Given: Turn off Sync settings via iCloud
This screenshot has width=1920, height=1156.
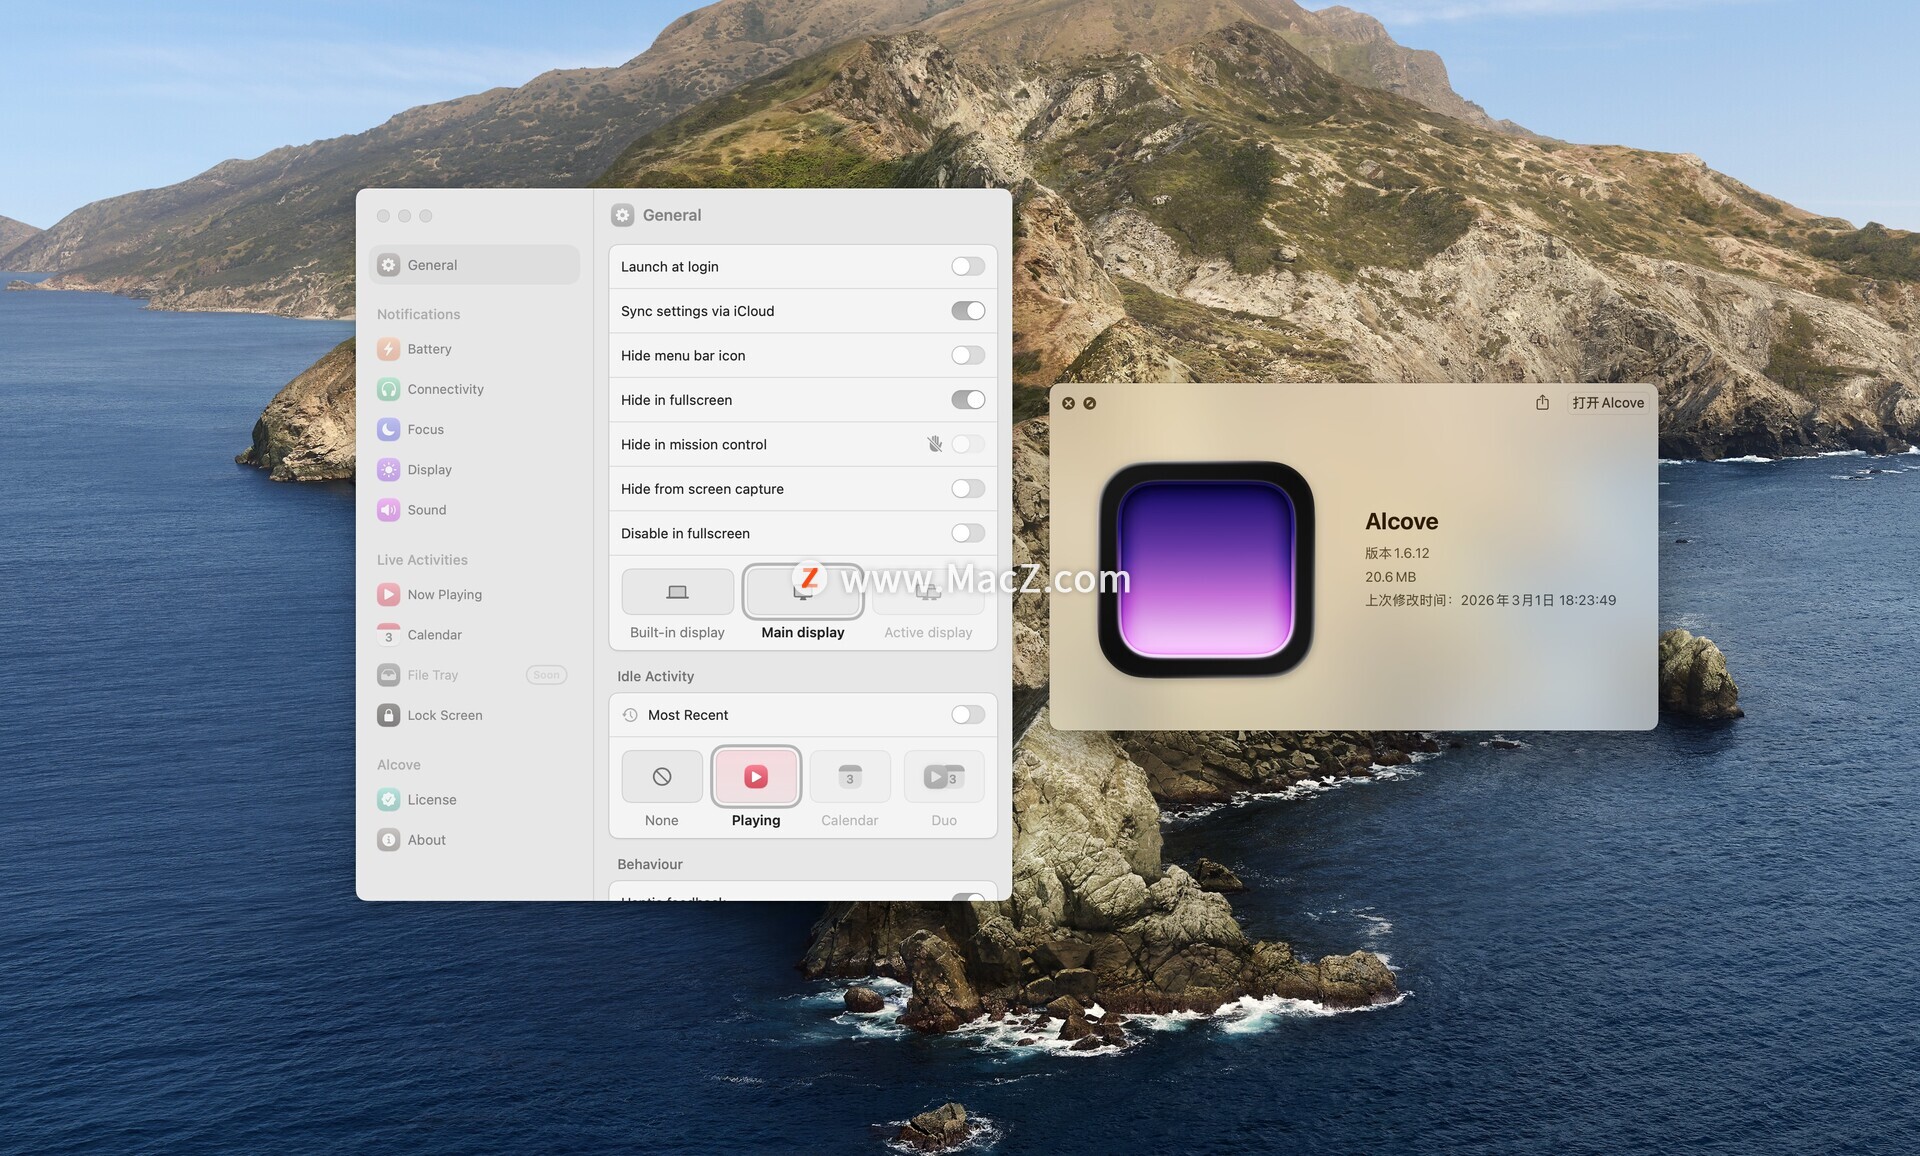Looking at the screenshot, I should pyautogui.click(x=967, y=311).
